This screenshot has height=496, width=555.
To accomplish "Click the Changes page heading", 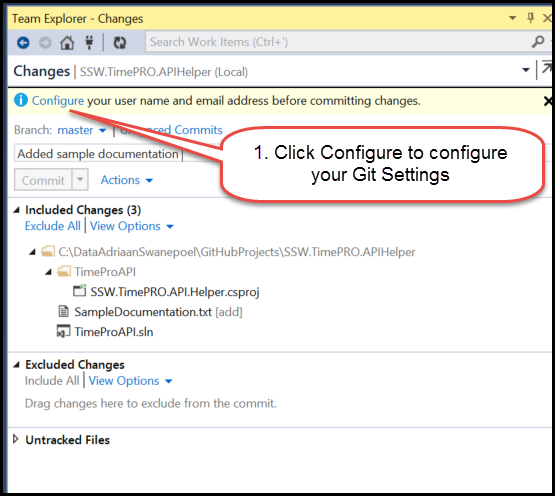I will [x=42, y=71].
